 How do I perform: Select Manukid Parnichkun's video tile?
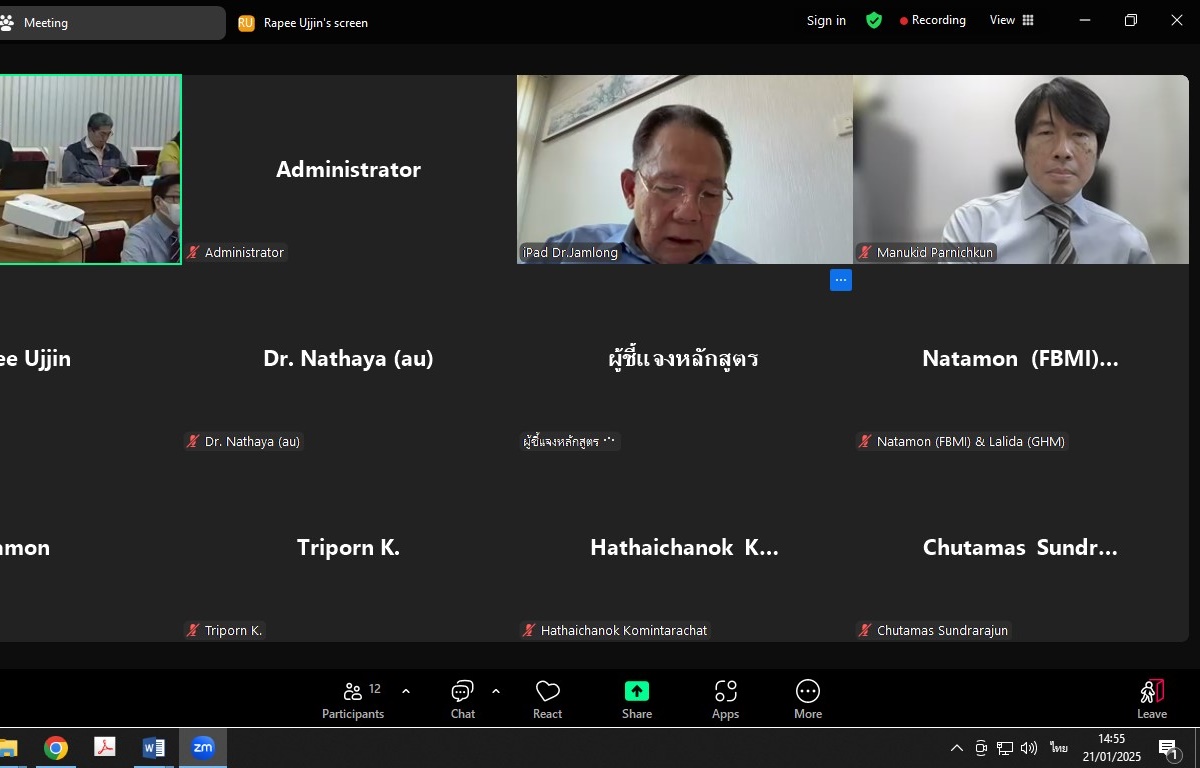[1020, 169]
